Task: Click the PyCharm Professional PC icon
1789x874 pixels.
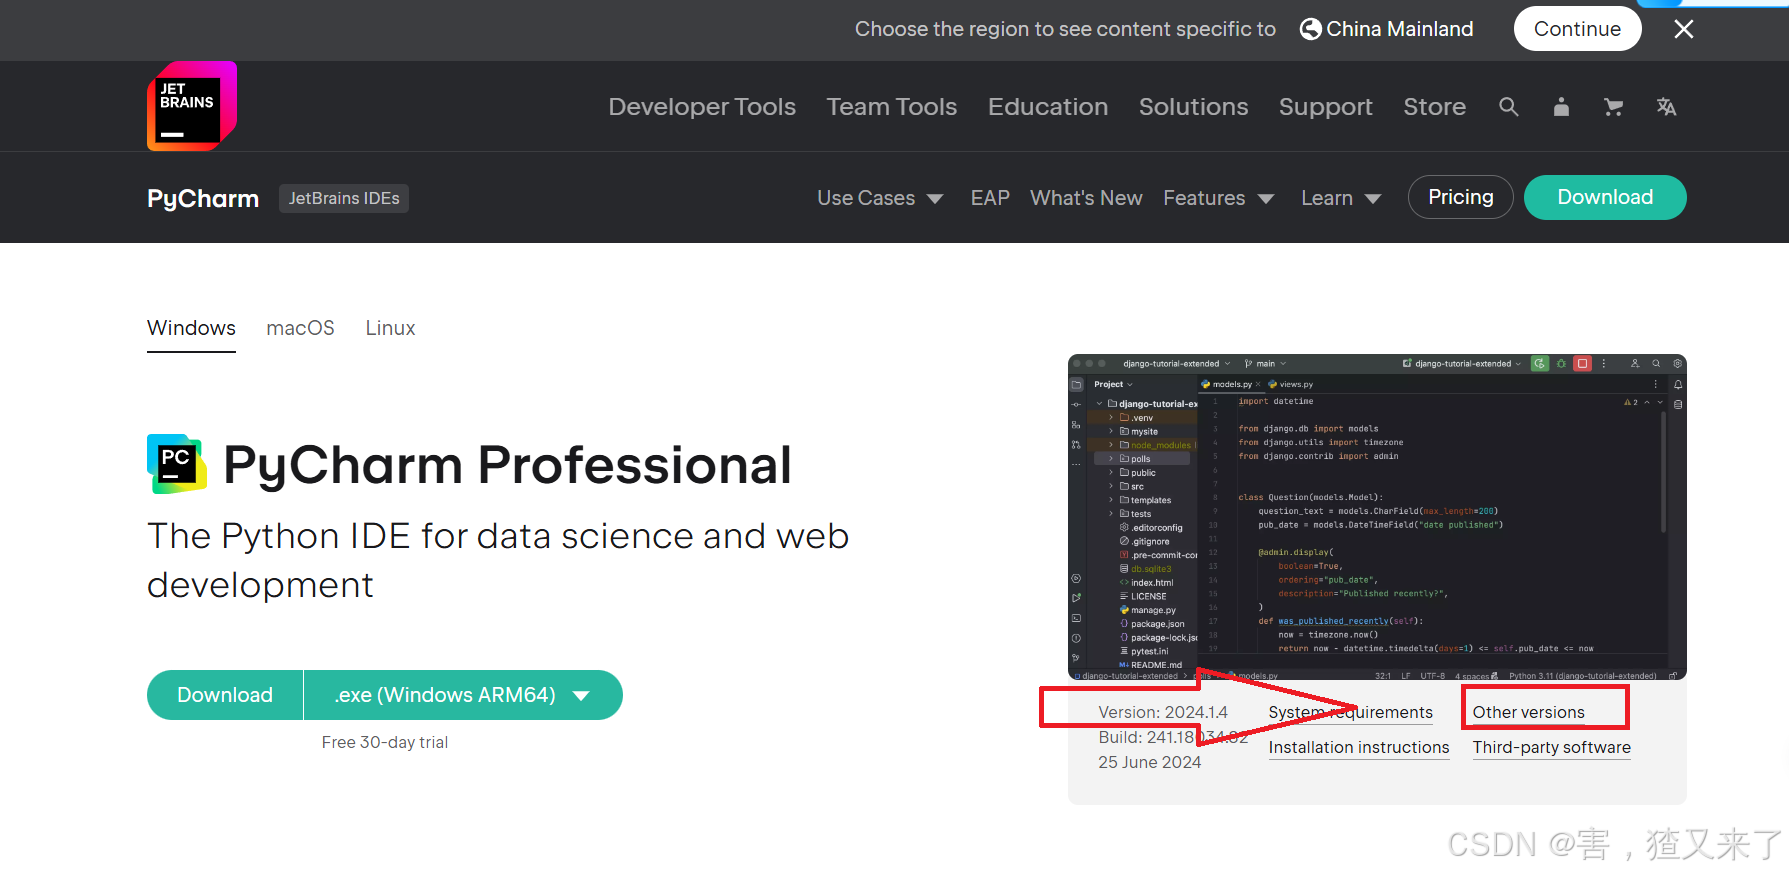Action: [177, 464]
